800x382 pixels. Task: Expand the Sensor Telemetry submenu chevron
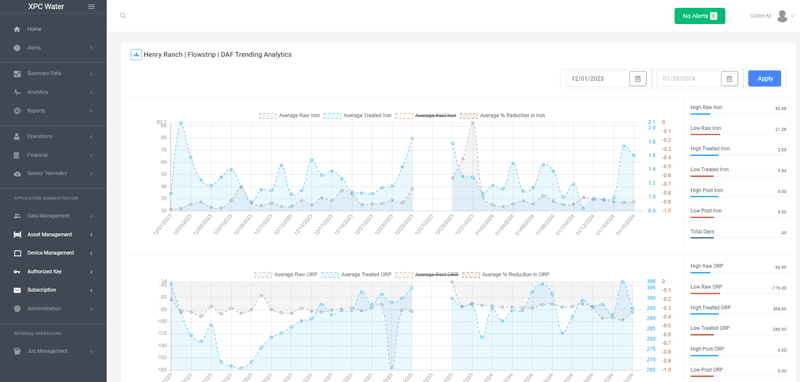[91, 173]
